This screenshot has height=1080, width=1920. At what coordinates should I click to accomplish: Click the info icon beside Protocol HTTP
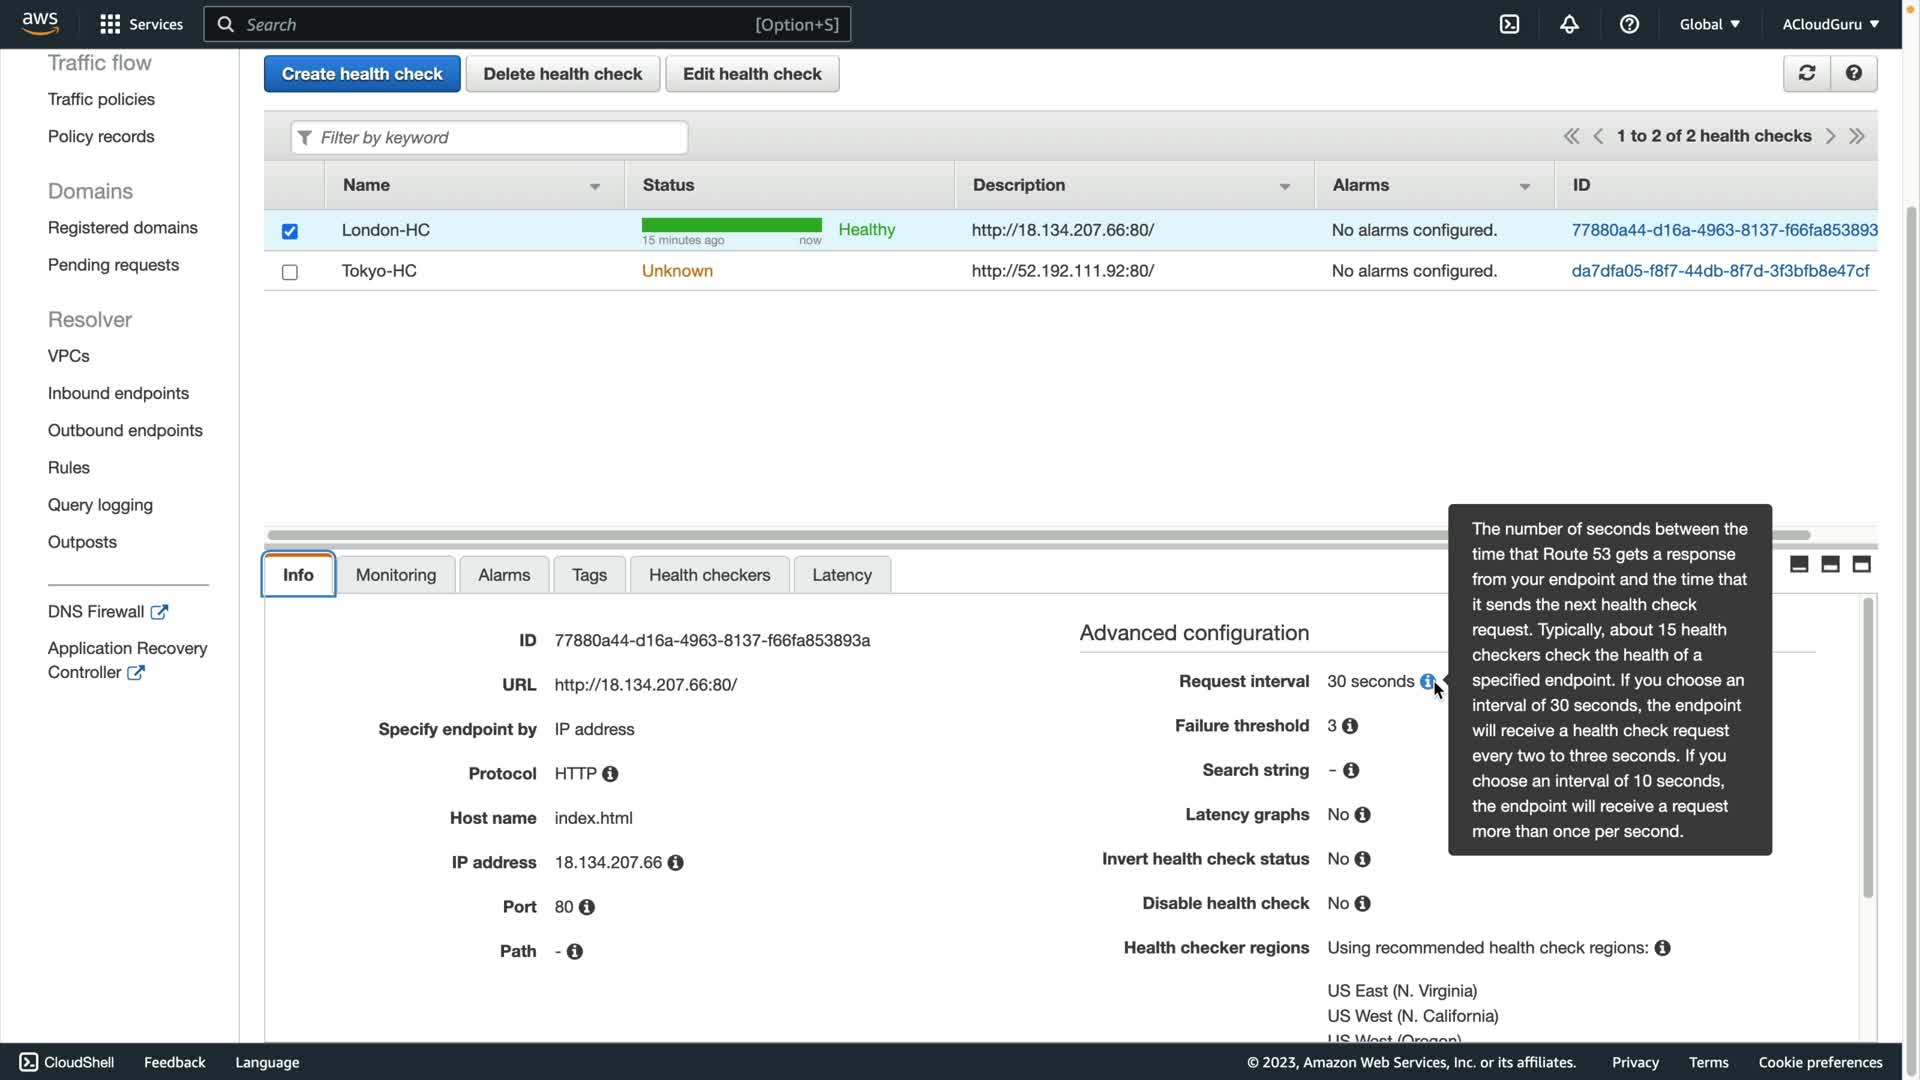click(610, 774)
